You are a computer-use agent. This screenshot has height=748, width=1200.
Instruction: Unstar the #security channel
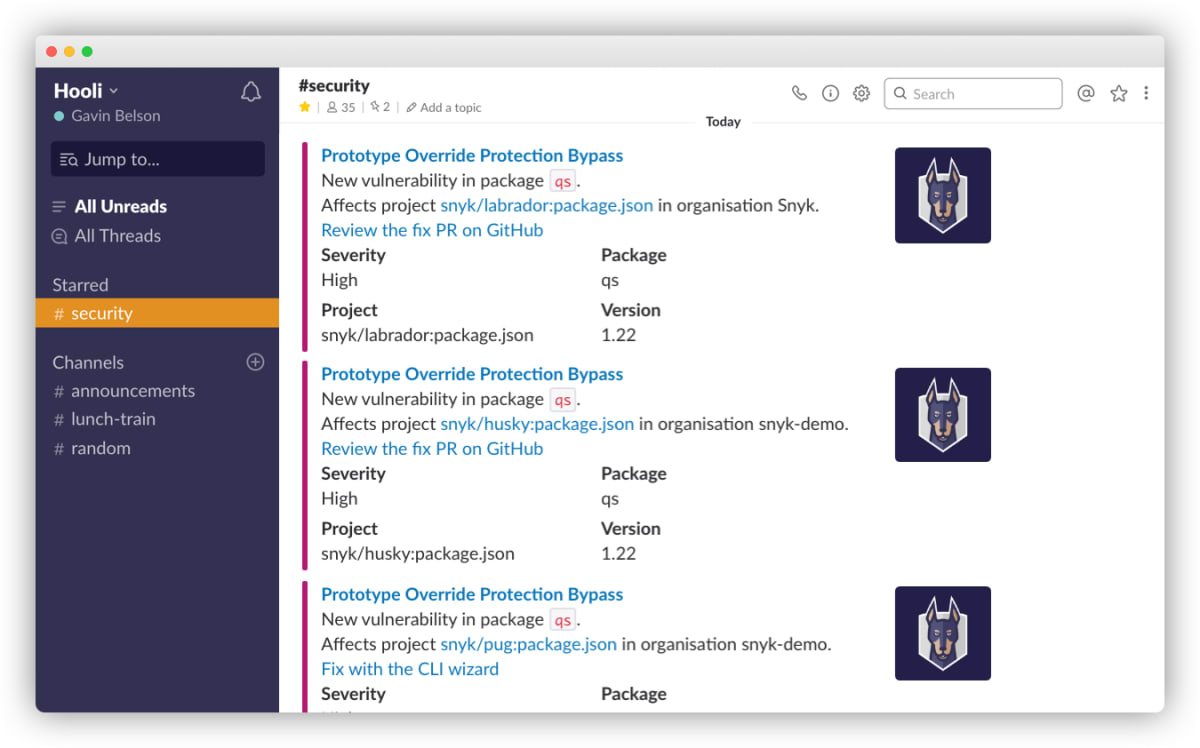point(303,107)
